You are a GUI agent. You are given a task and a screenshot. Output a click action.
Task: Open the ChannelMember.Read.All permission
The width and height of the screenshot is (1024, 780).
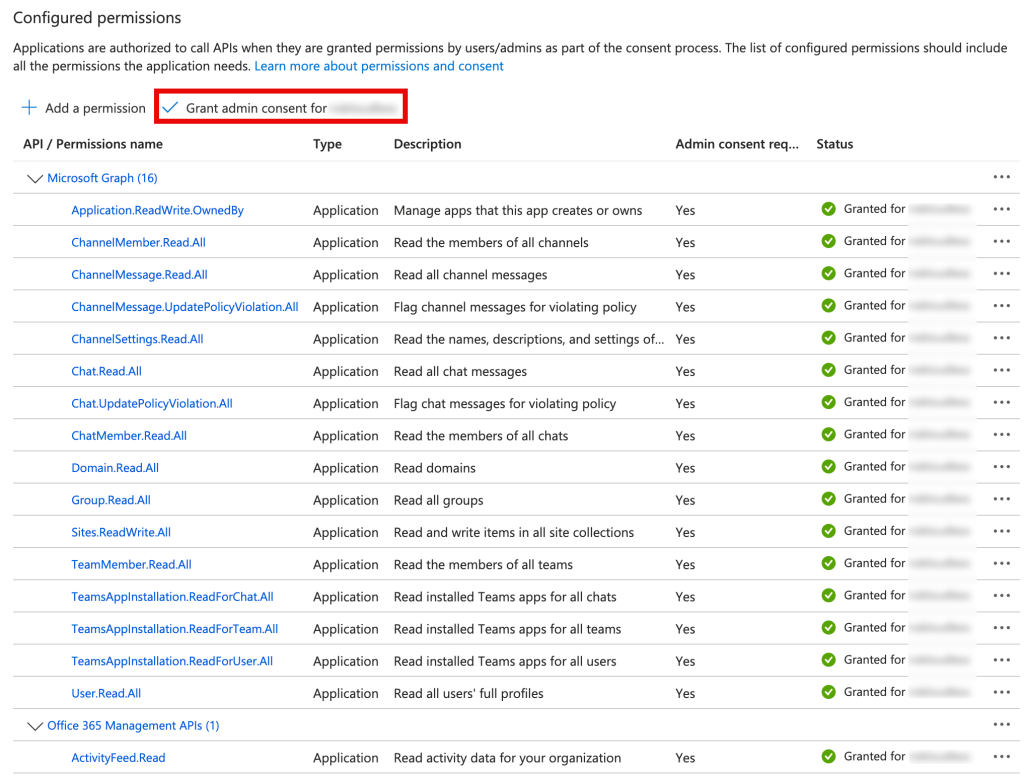[138, 242]
